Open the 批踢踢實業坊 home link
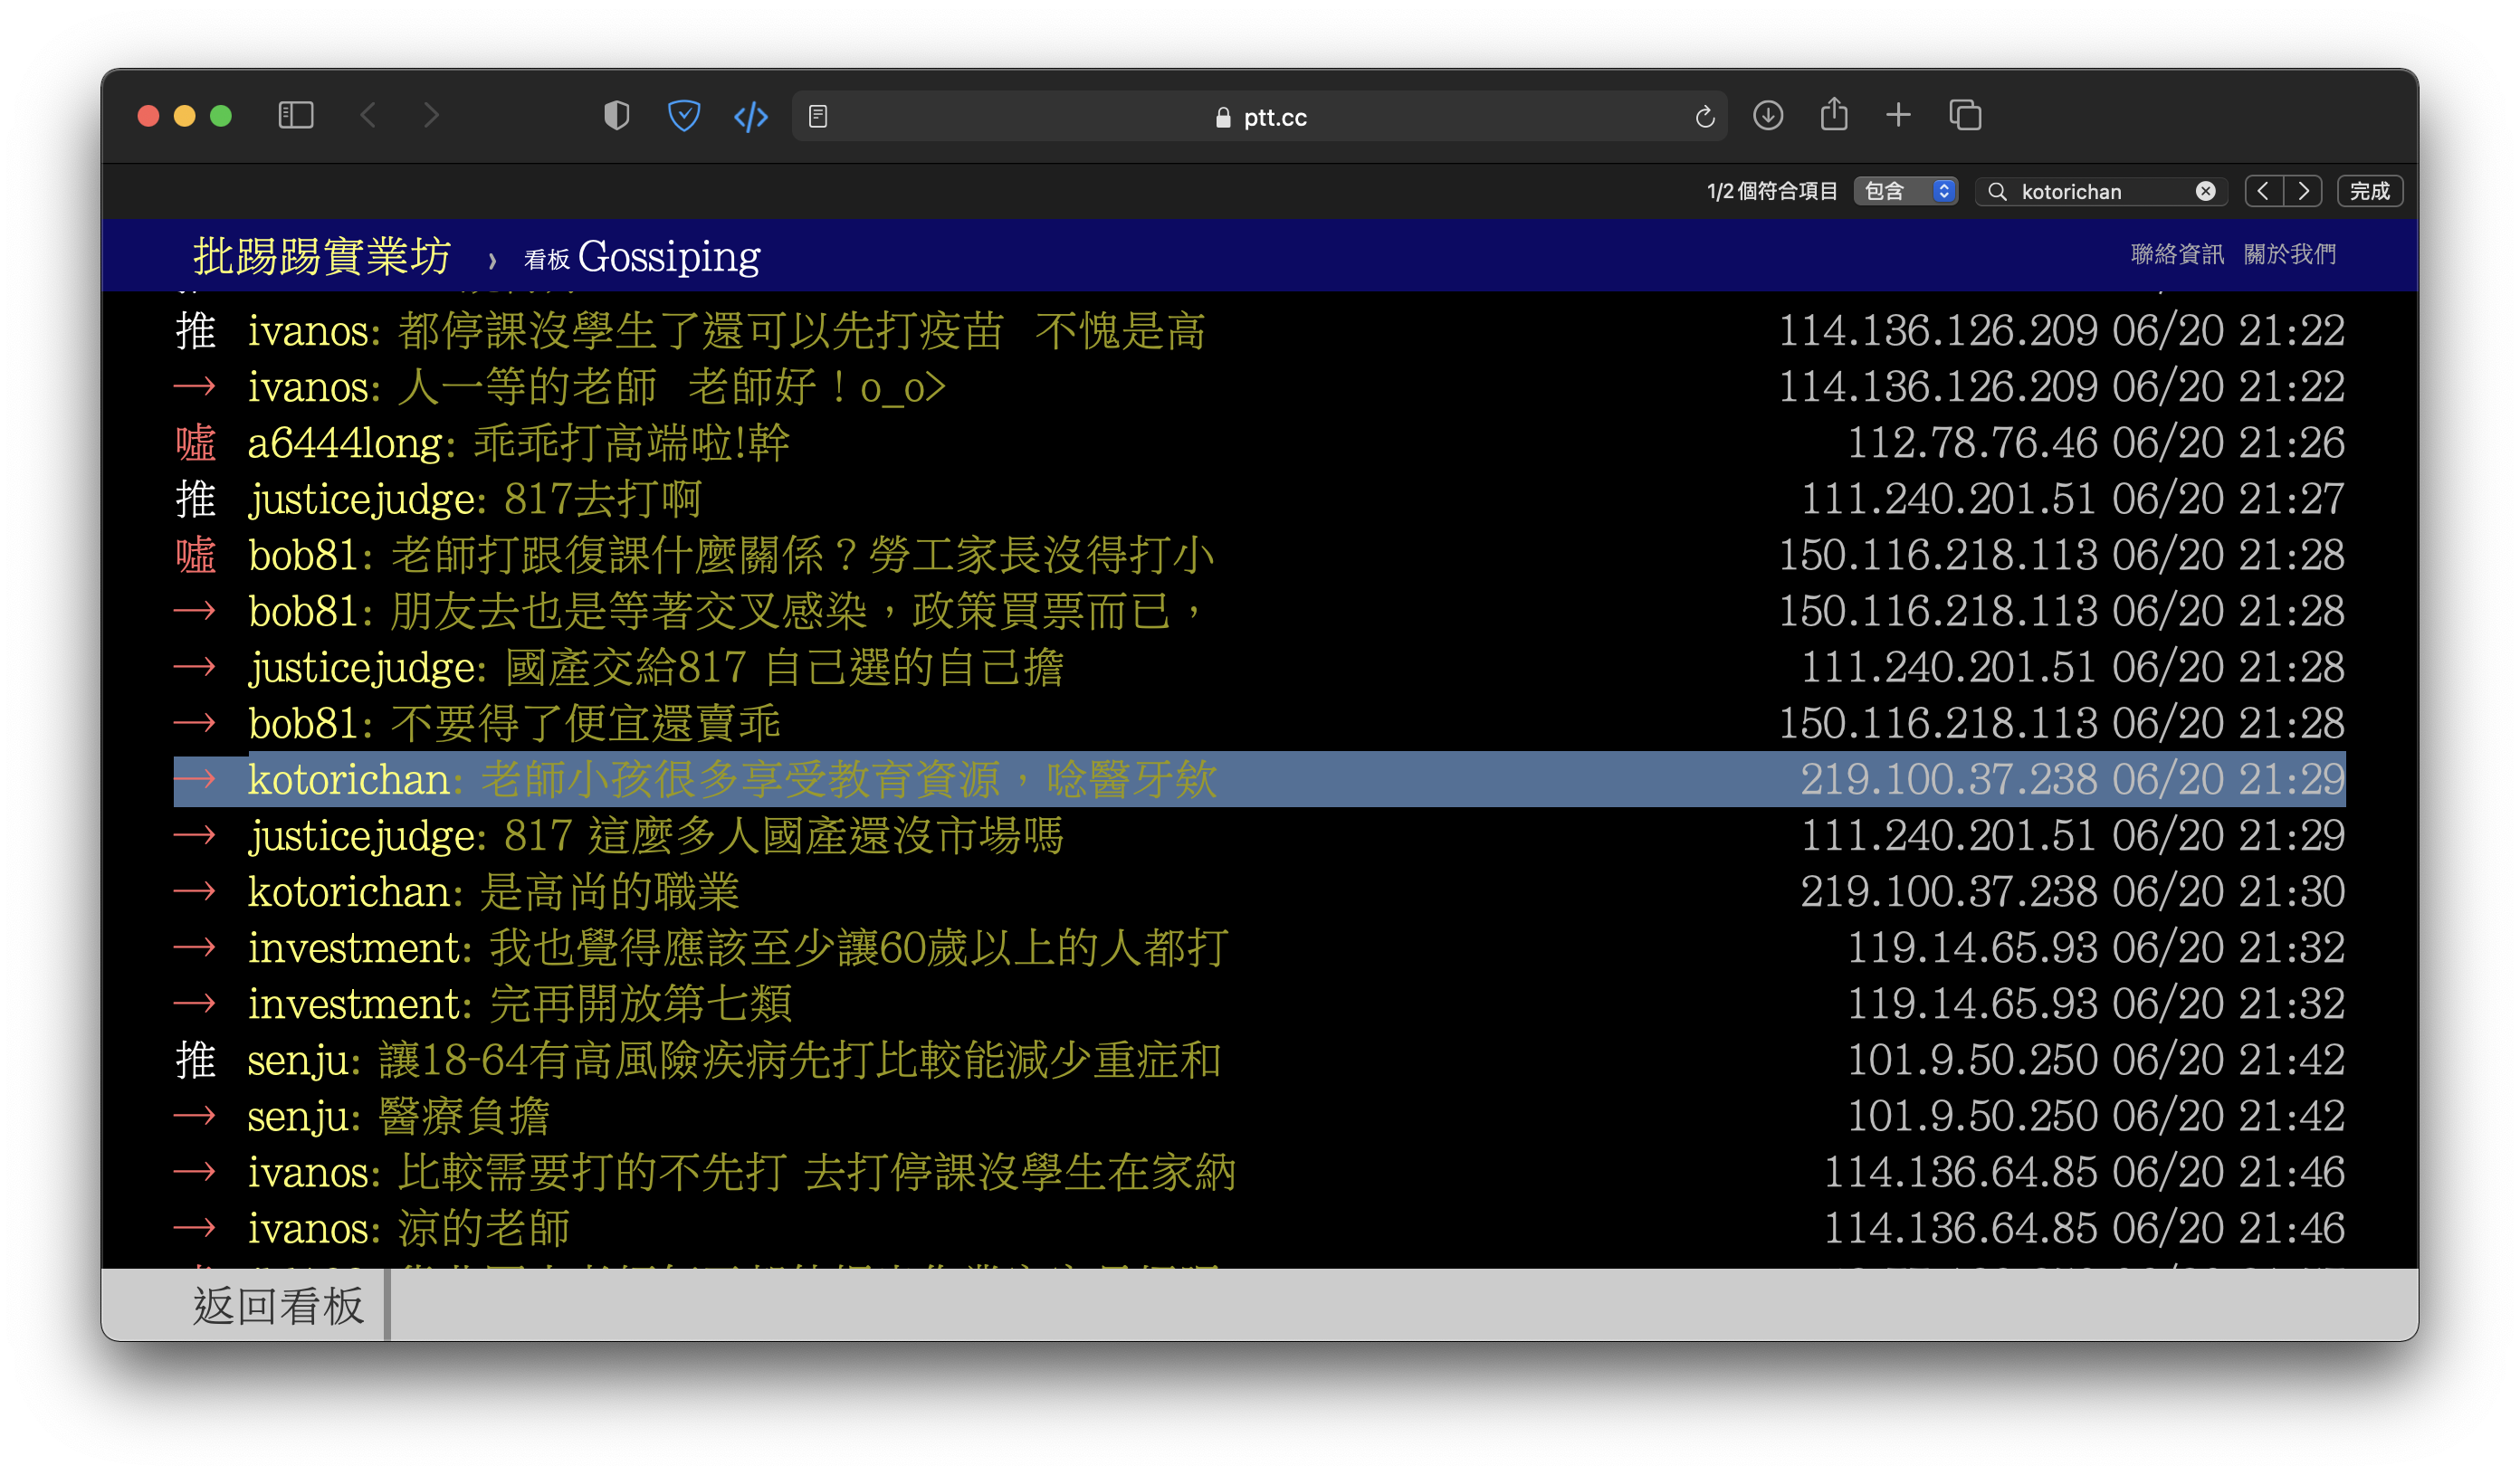The height and width of the screenshot is (1475, 2520). (x=322, y=257)
